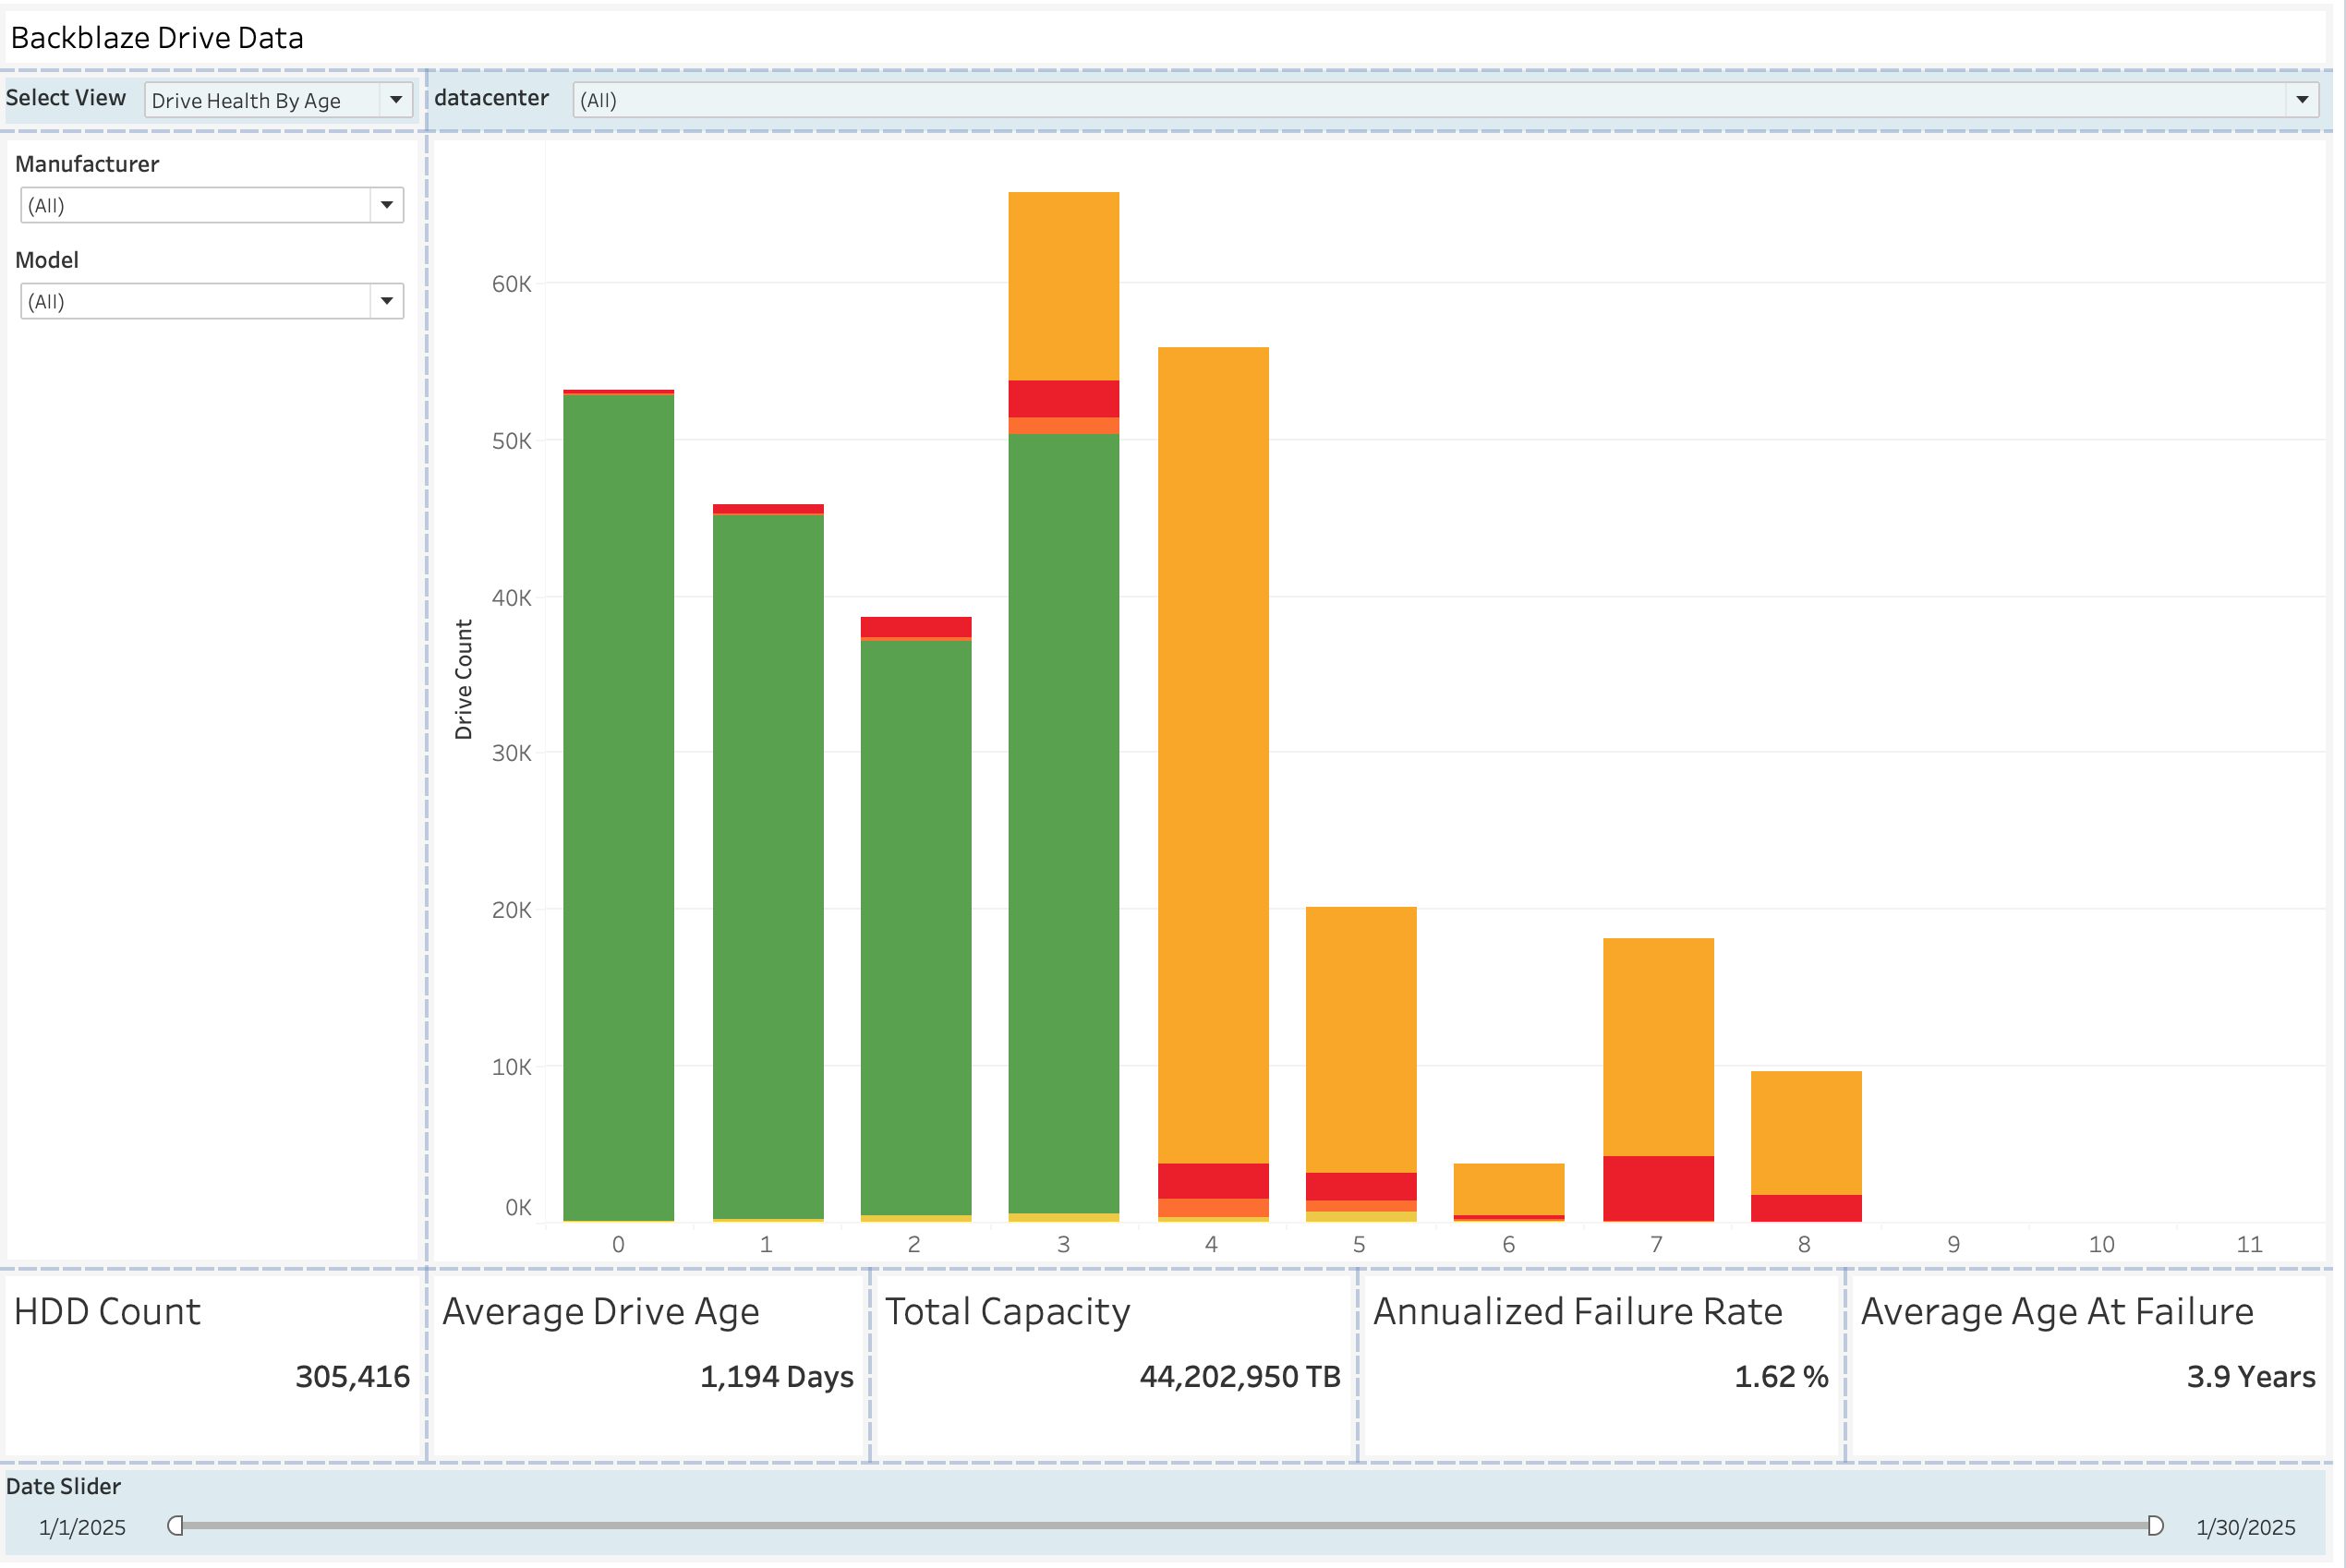The height and width of the screenshot is (1568, 2346).
Task: Click the Date Slider right handle
Action: click(2155, 1525)
